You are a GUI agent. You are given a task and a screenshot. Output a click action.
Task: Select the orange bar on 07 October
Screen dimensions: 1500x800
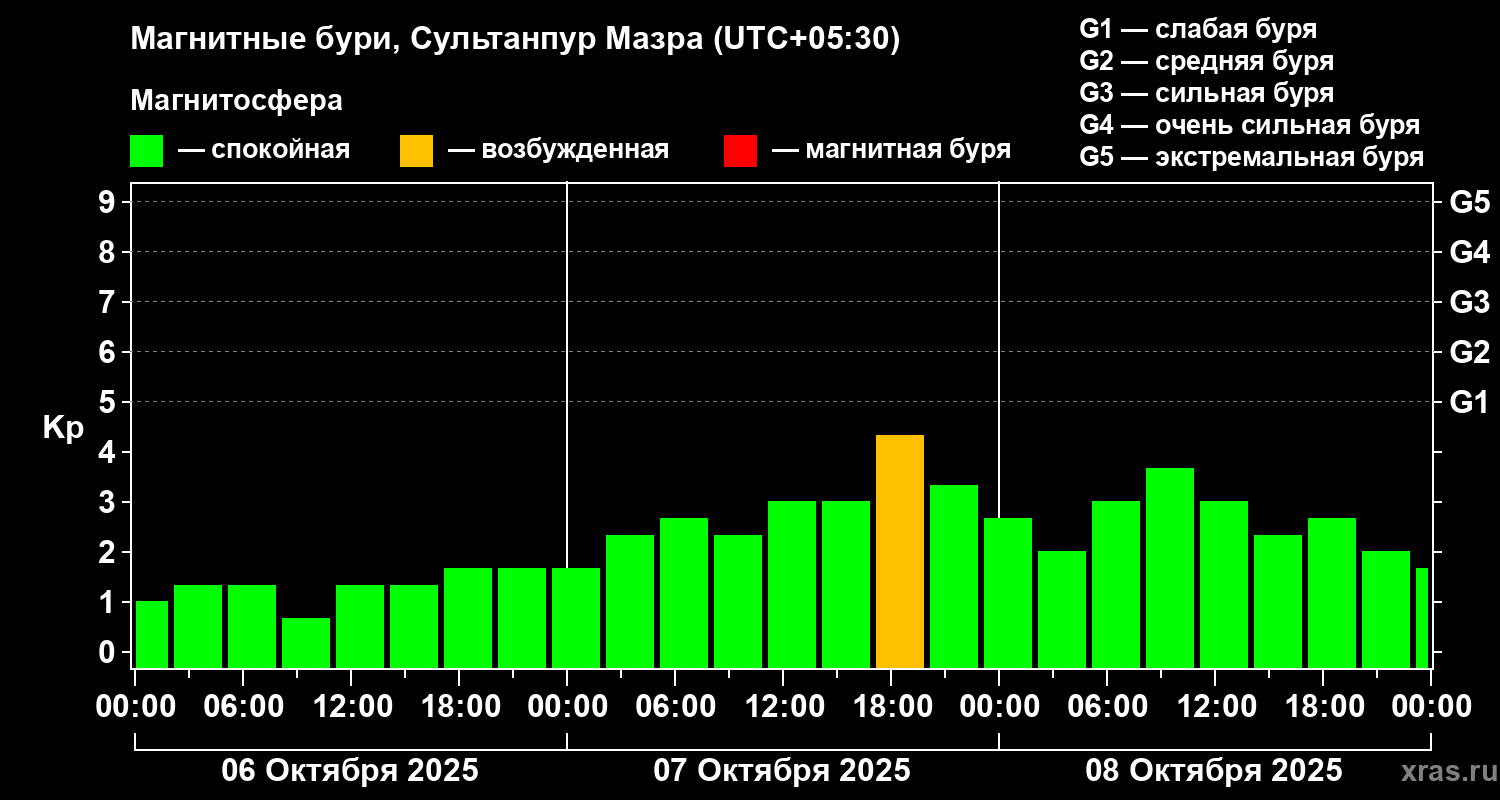(899, 551)
